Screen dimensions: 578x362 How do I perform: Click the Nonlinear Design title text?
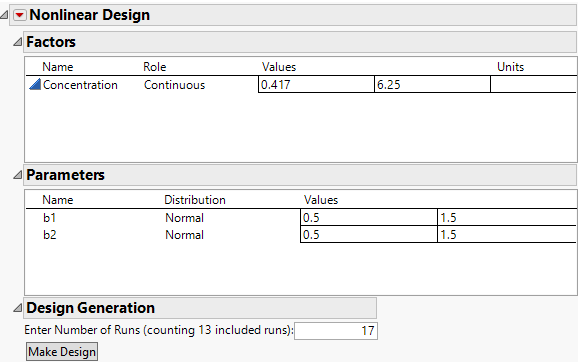pos(90,15)
